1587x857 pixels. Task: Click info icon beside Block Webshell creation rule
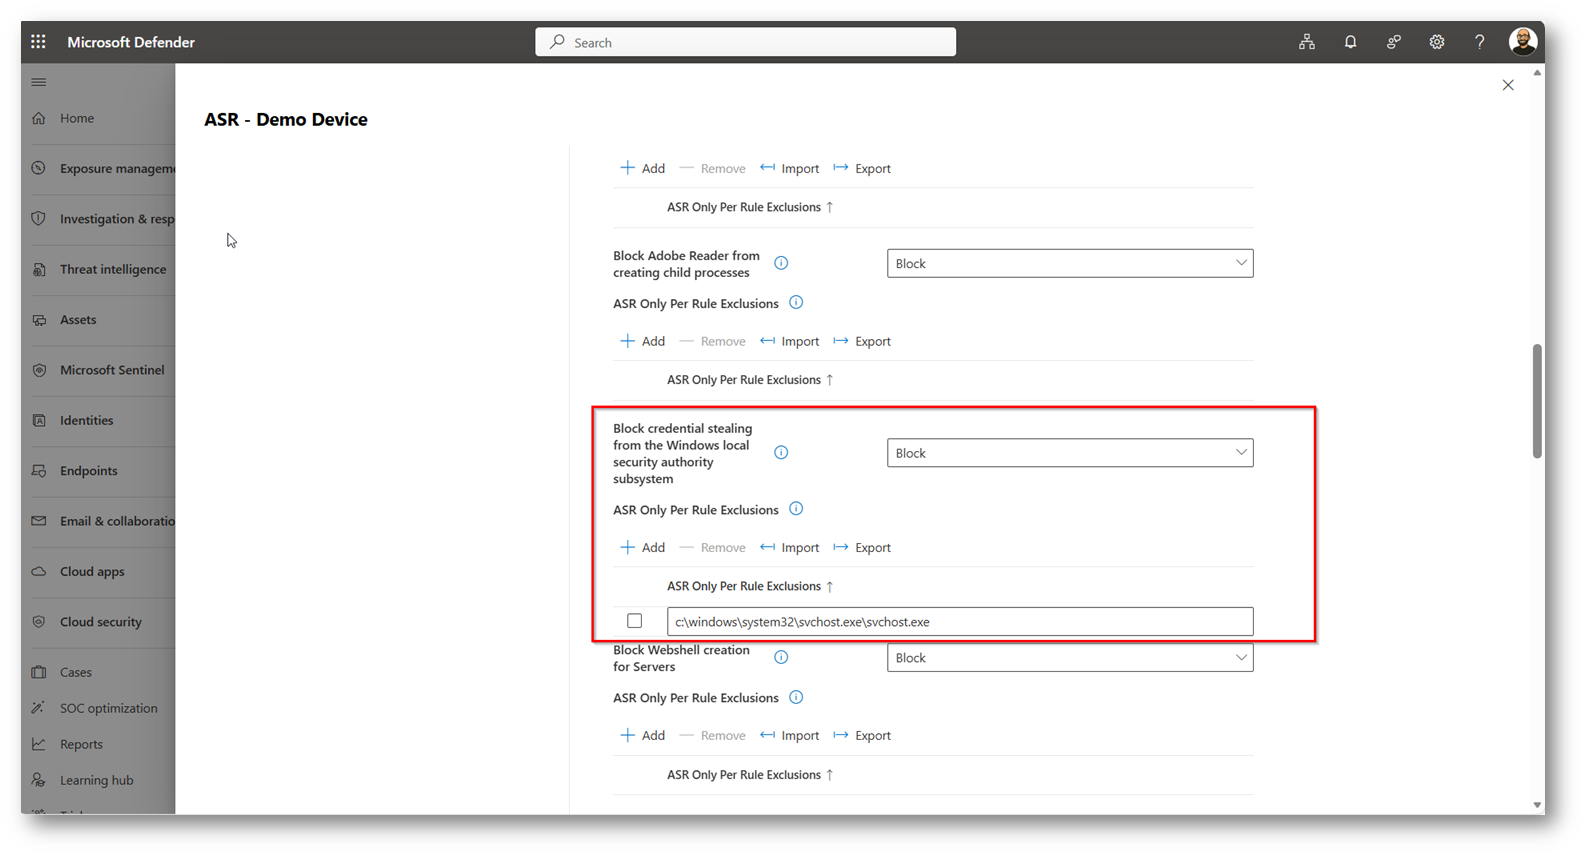click(781, 657)
